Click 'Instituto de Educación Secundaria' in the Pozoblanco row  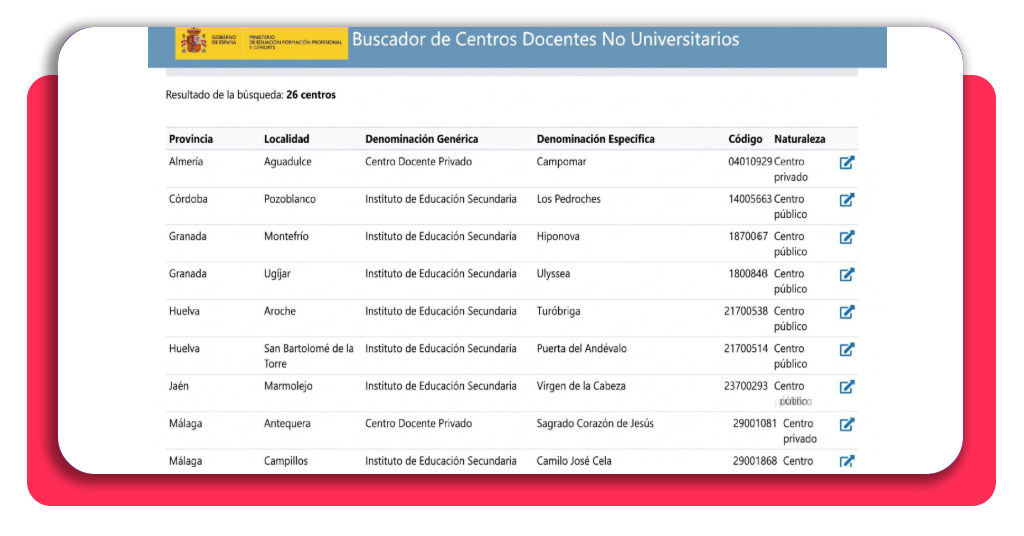441,199
